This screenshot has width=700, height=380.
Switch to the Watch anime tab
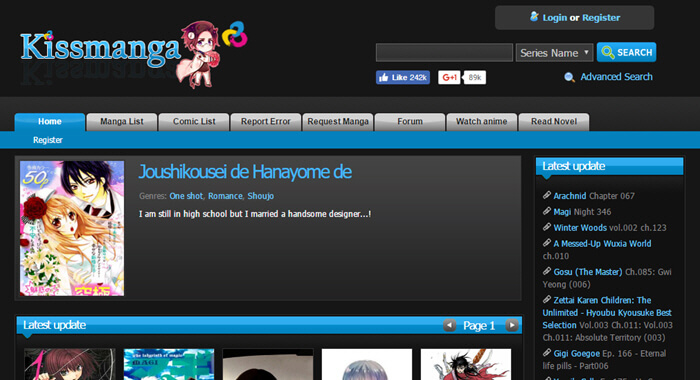(x=482, y=121)
